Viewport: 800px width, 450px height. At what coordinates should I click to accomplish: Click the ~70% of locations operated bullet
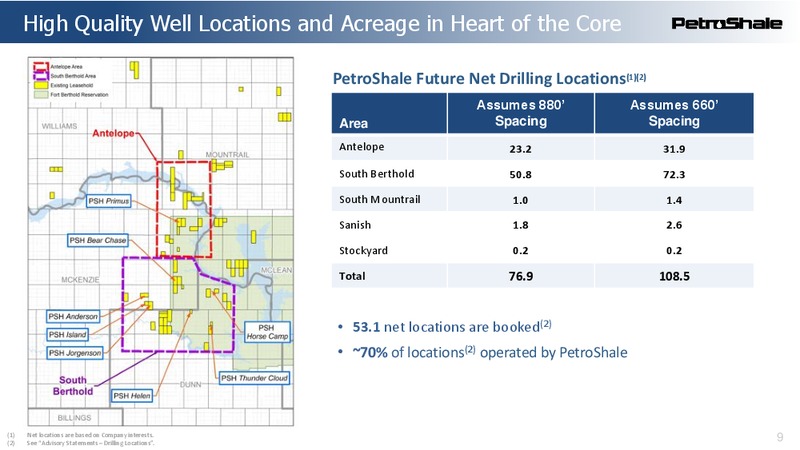coord(490,352)
